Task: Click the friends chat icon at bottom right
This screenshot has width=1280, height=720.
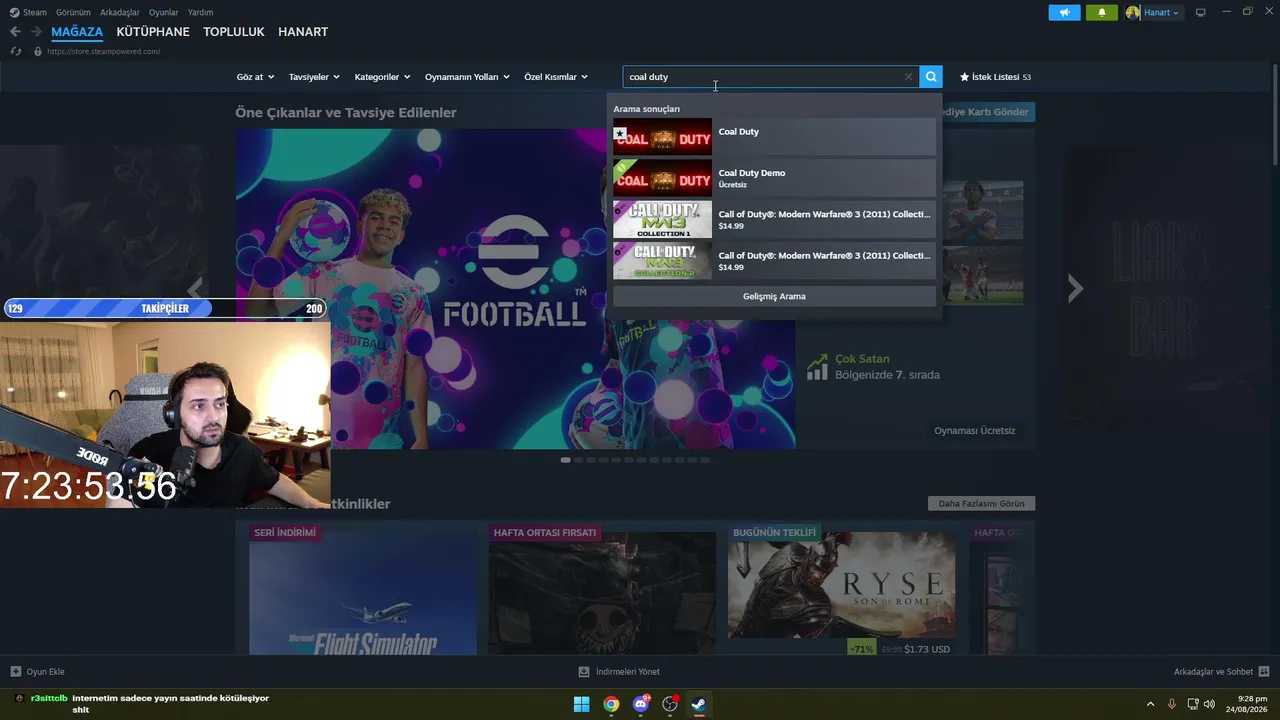Action: [x=1264, y=672]
